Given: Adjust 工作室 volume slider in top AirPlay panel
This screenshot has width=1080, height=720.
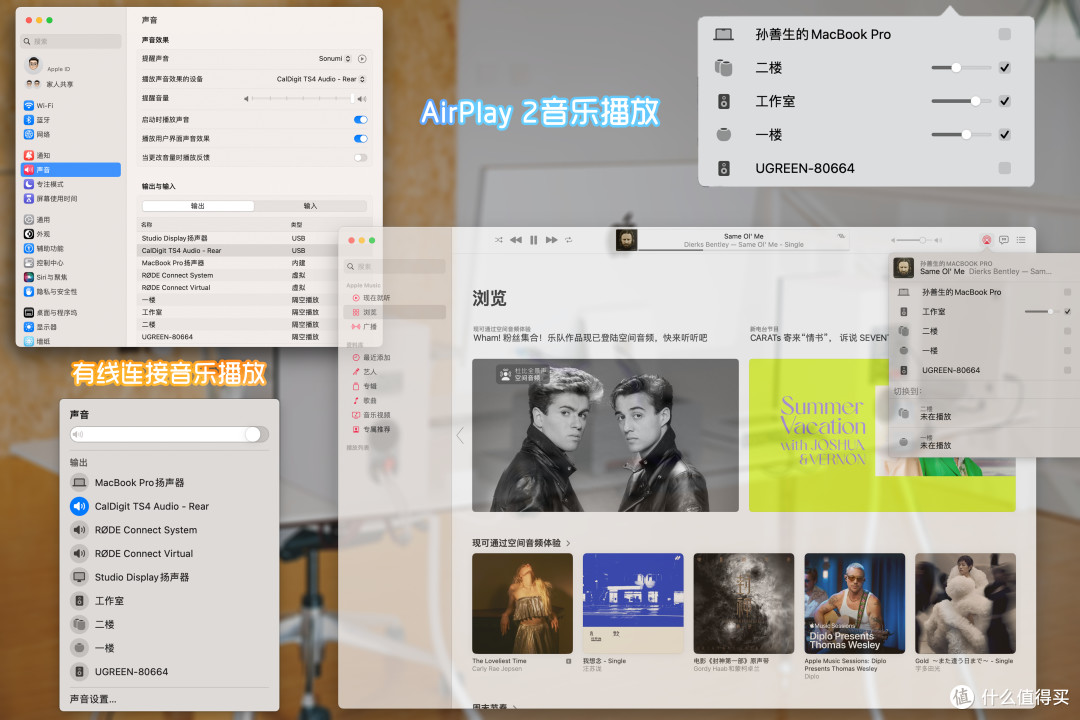Looking at the screenshot, I should click(x=961, y=101).
